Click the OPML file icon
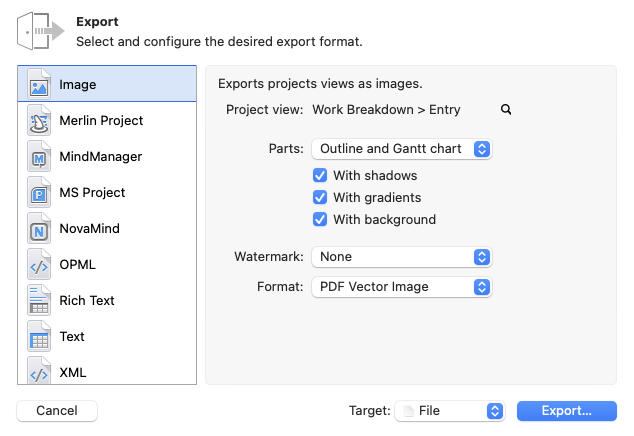 pos(39,264)
